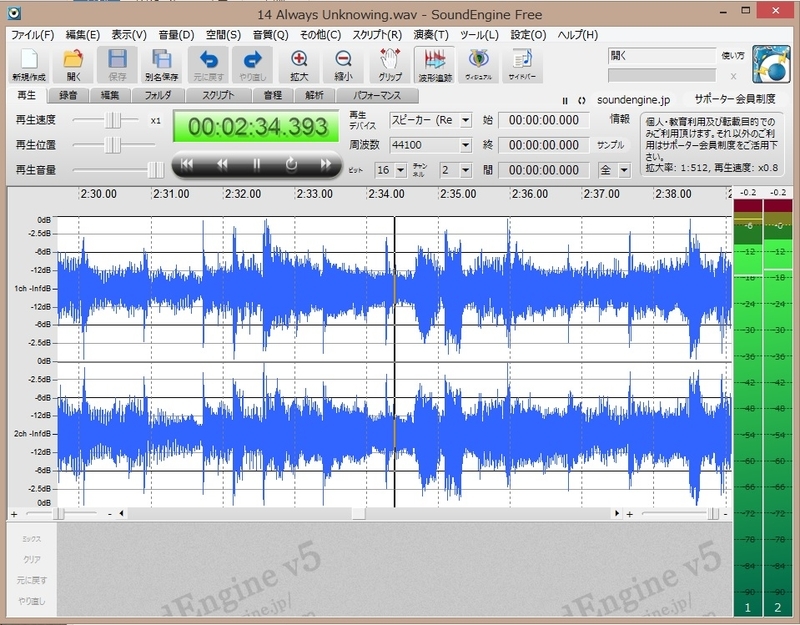Image resolution: width=800 pixels, height=625 pixels.
Task: Open the チャンネル 2 dropdown
Action: (465, 170)
